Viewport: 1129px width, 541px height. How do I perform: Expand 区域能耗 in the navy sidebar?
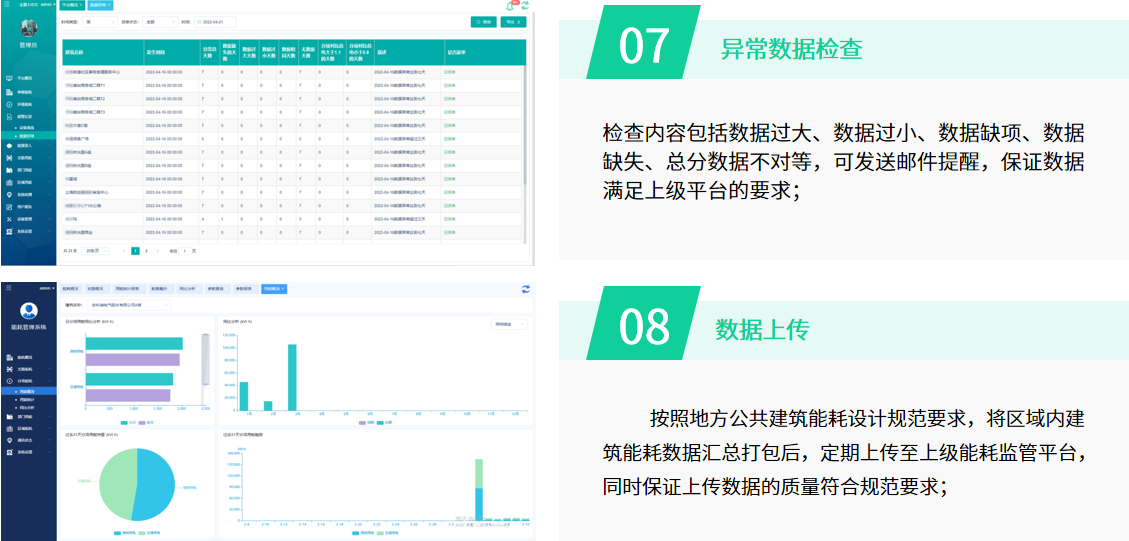[28, 429]
